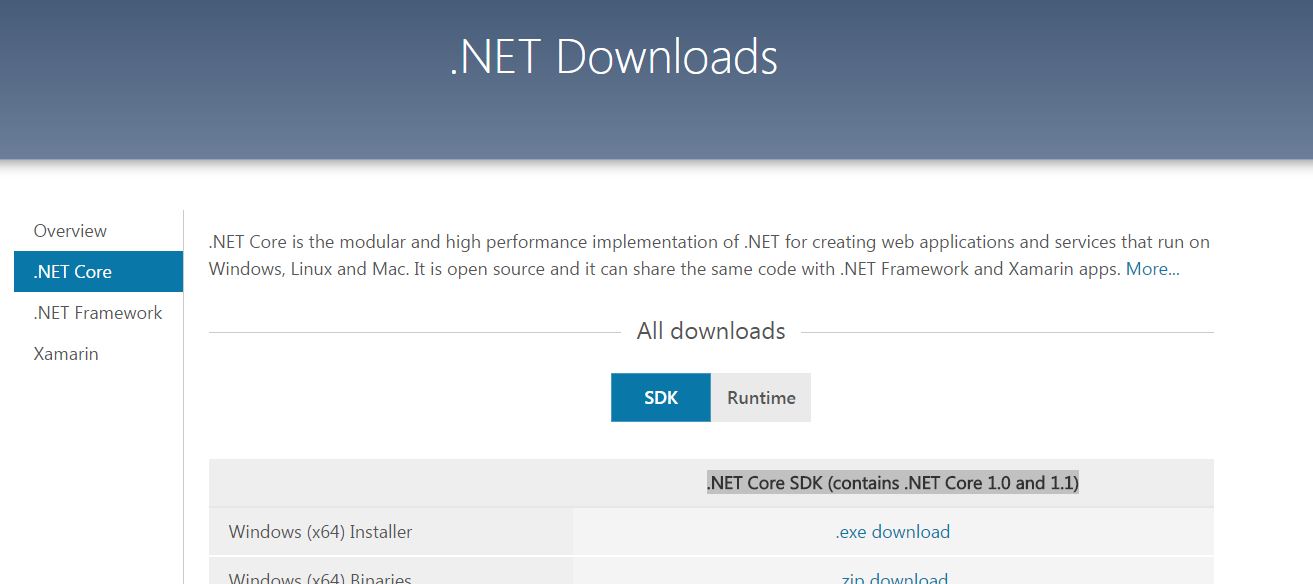Image resolution: width=1313 pixels, height=584 pixels.
Task: Open the Overview sidebar item
Action: (x=70, y=231)
